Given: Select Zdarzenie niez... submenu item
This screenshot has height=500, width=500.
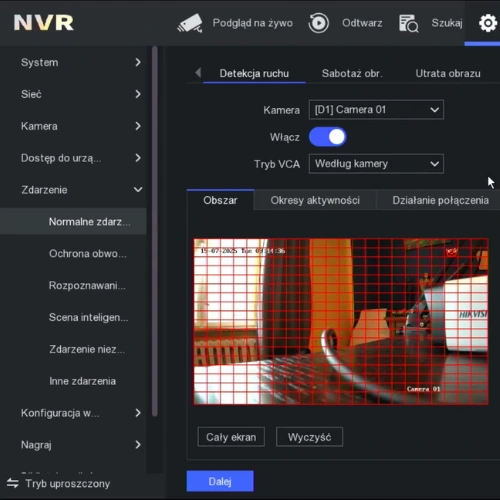Looking at the screenshot, I should click(x=73, y=349).
